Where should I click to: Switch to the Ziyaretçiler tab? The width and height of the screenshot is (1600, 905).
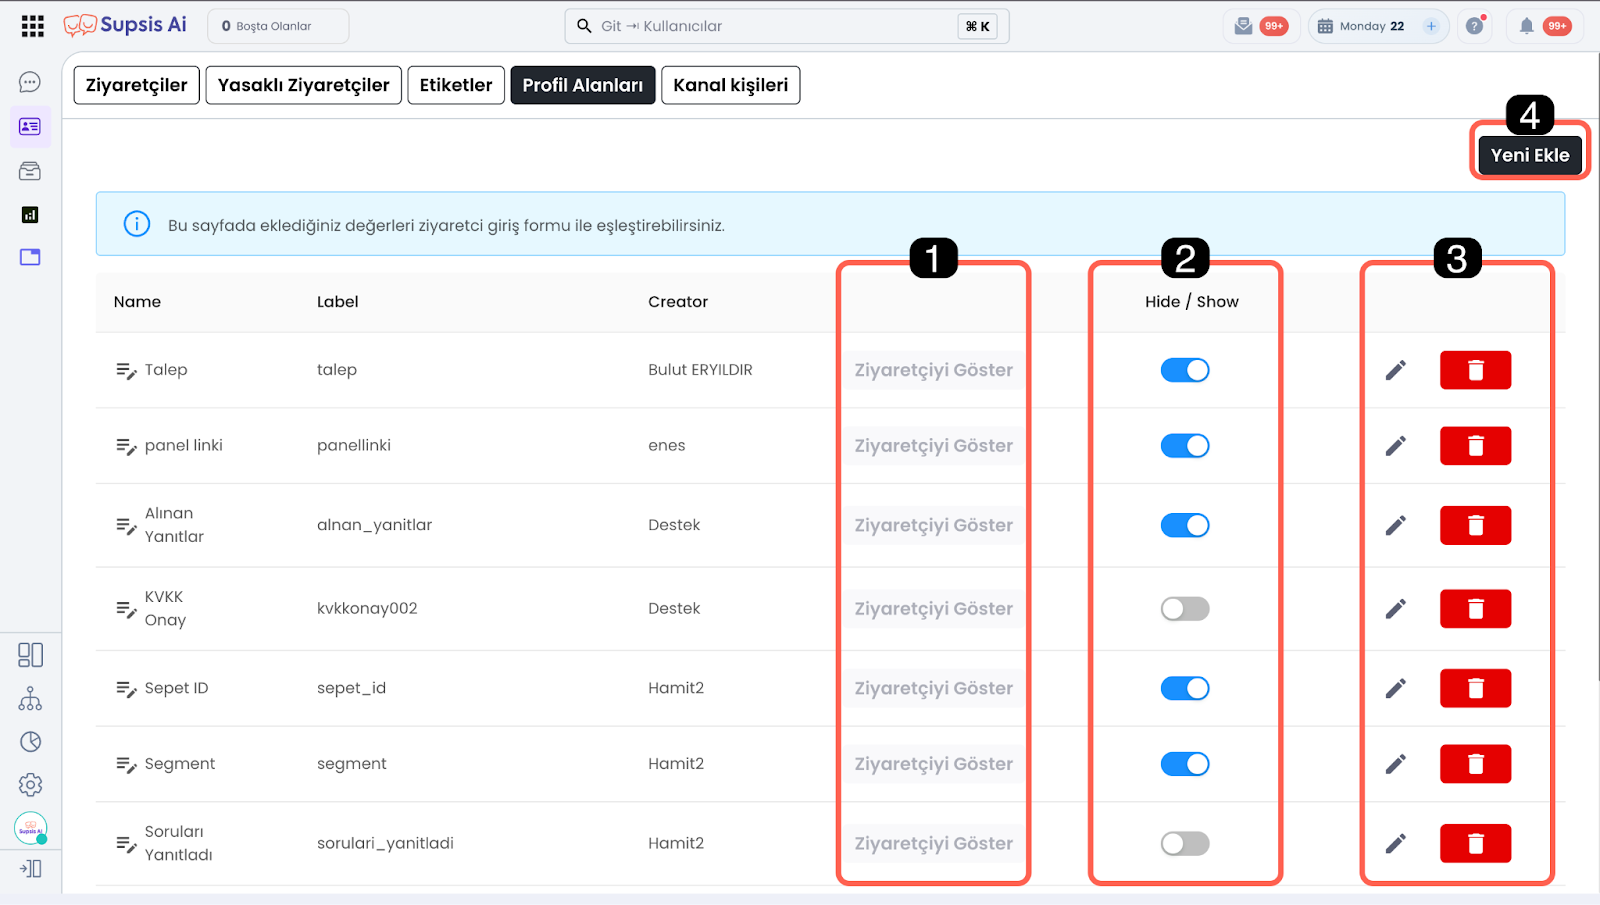137,85
